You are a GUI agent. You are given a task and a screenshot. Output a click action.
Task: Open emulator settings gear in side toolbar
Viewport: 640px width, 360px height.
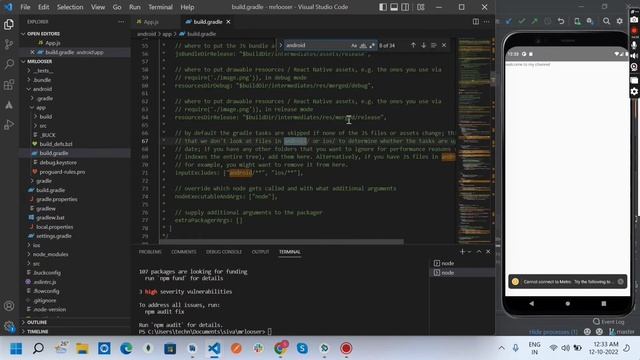(634, 92)
